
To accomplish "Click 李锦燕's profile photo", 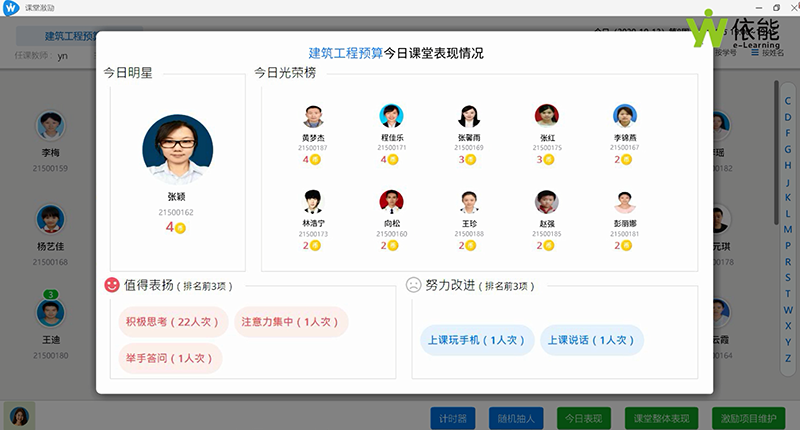I will coord(625,116).
